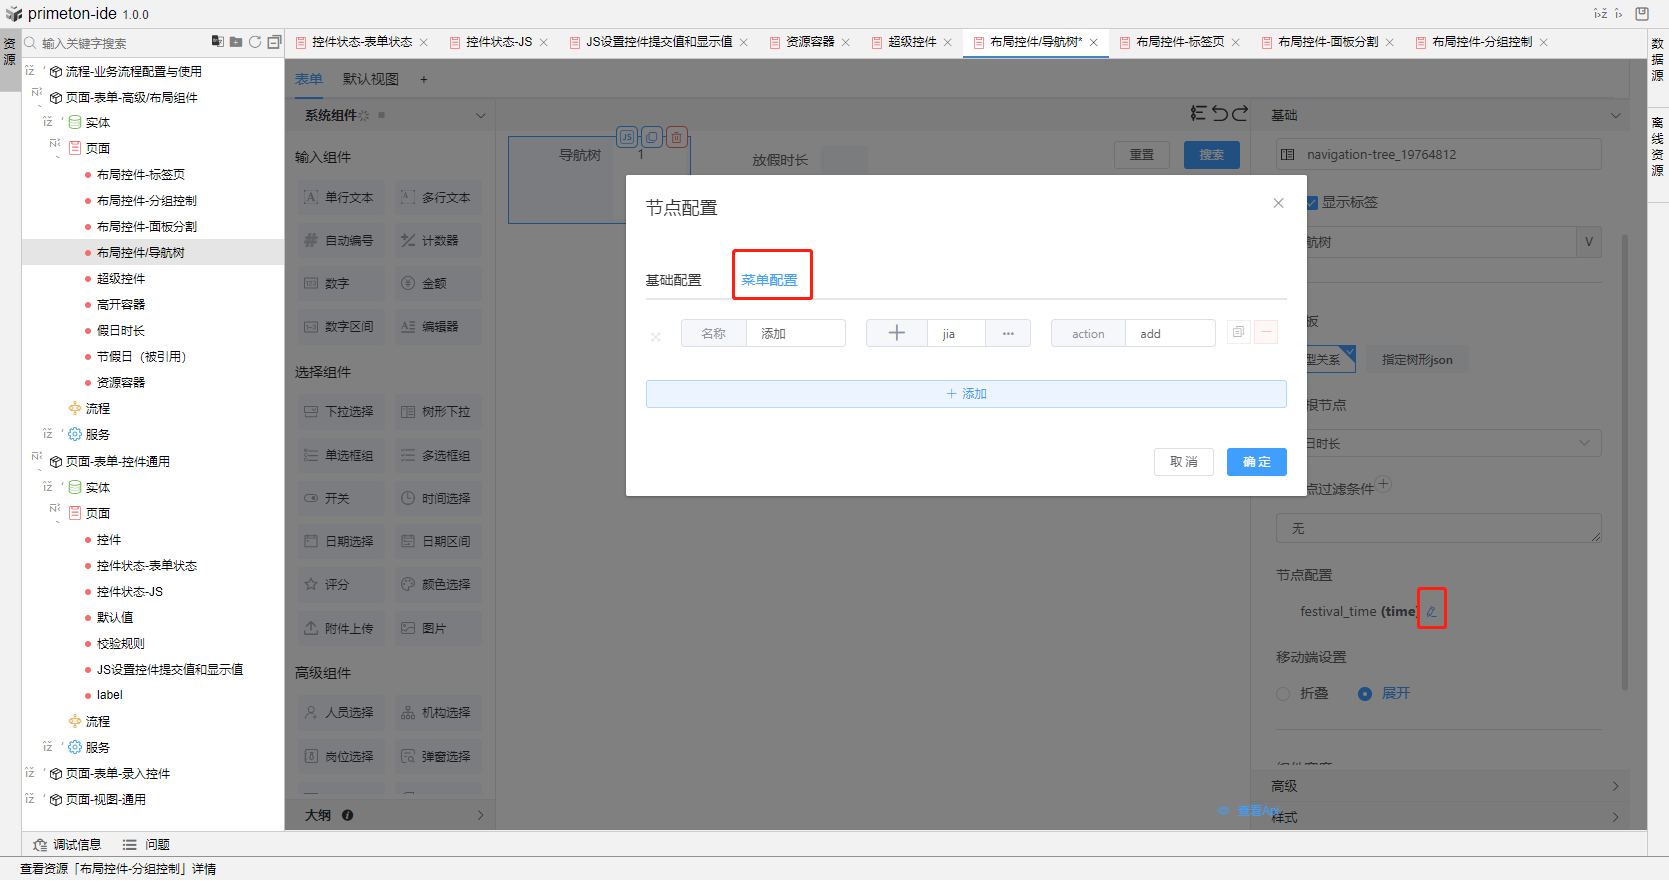Expand the 系统组件 dropdown
Image resolution: width=1669 pixels, height=881 pixels.
click(480, 115)
